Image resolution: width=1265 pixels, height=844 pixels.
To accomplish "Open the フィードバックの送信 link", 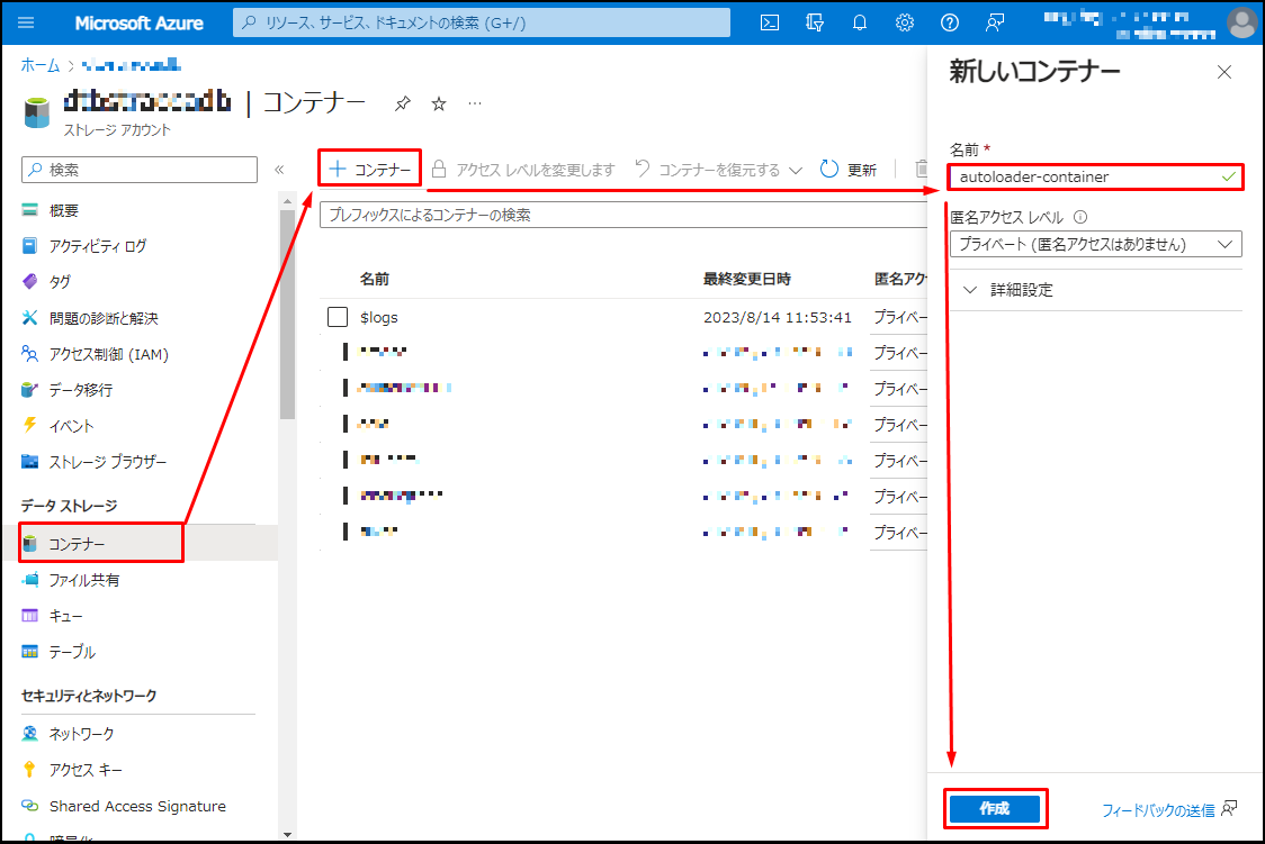I will (1158, 810).
